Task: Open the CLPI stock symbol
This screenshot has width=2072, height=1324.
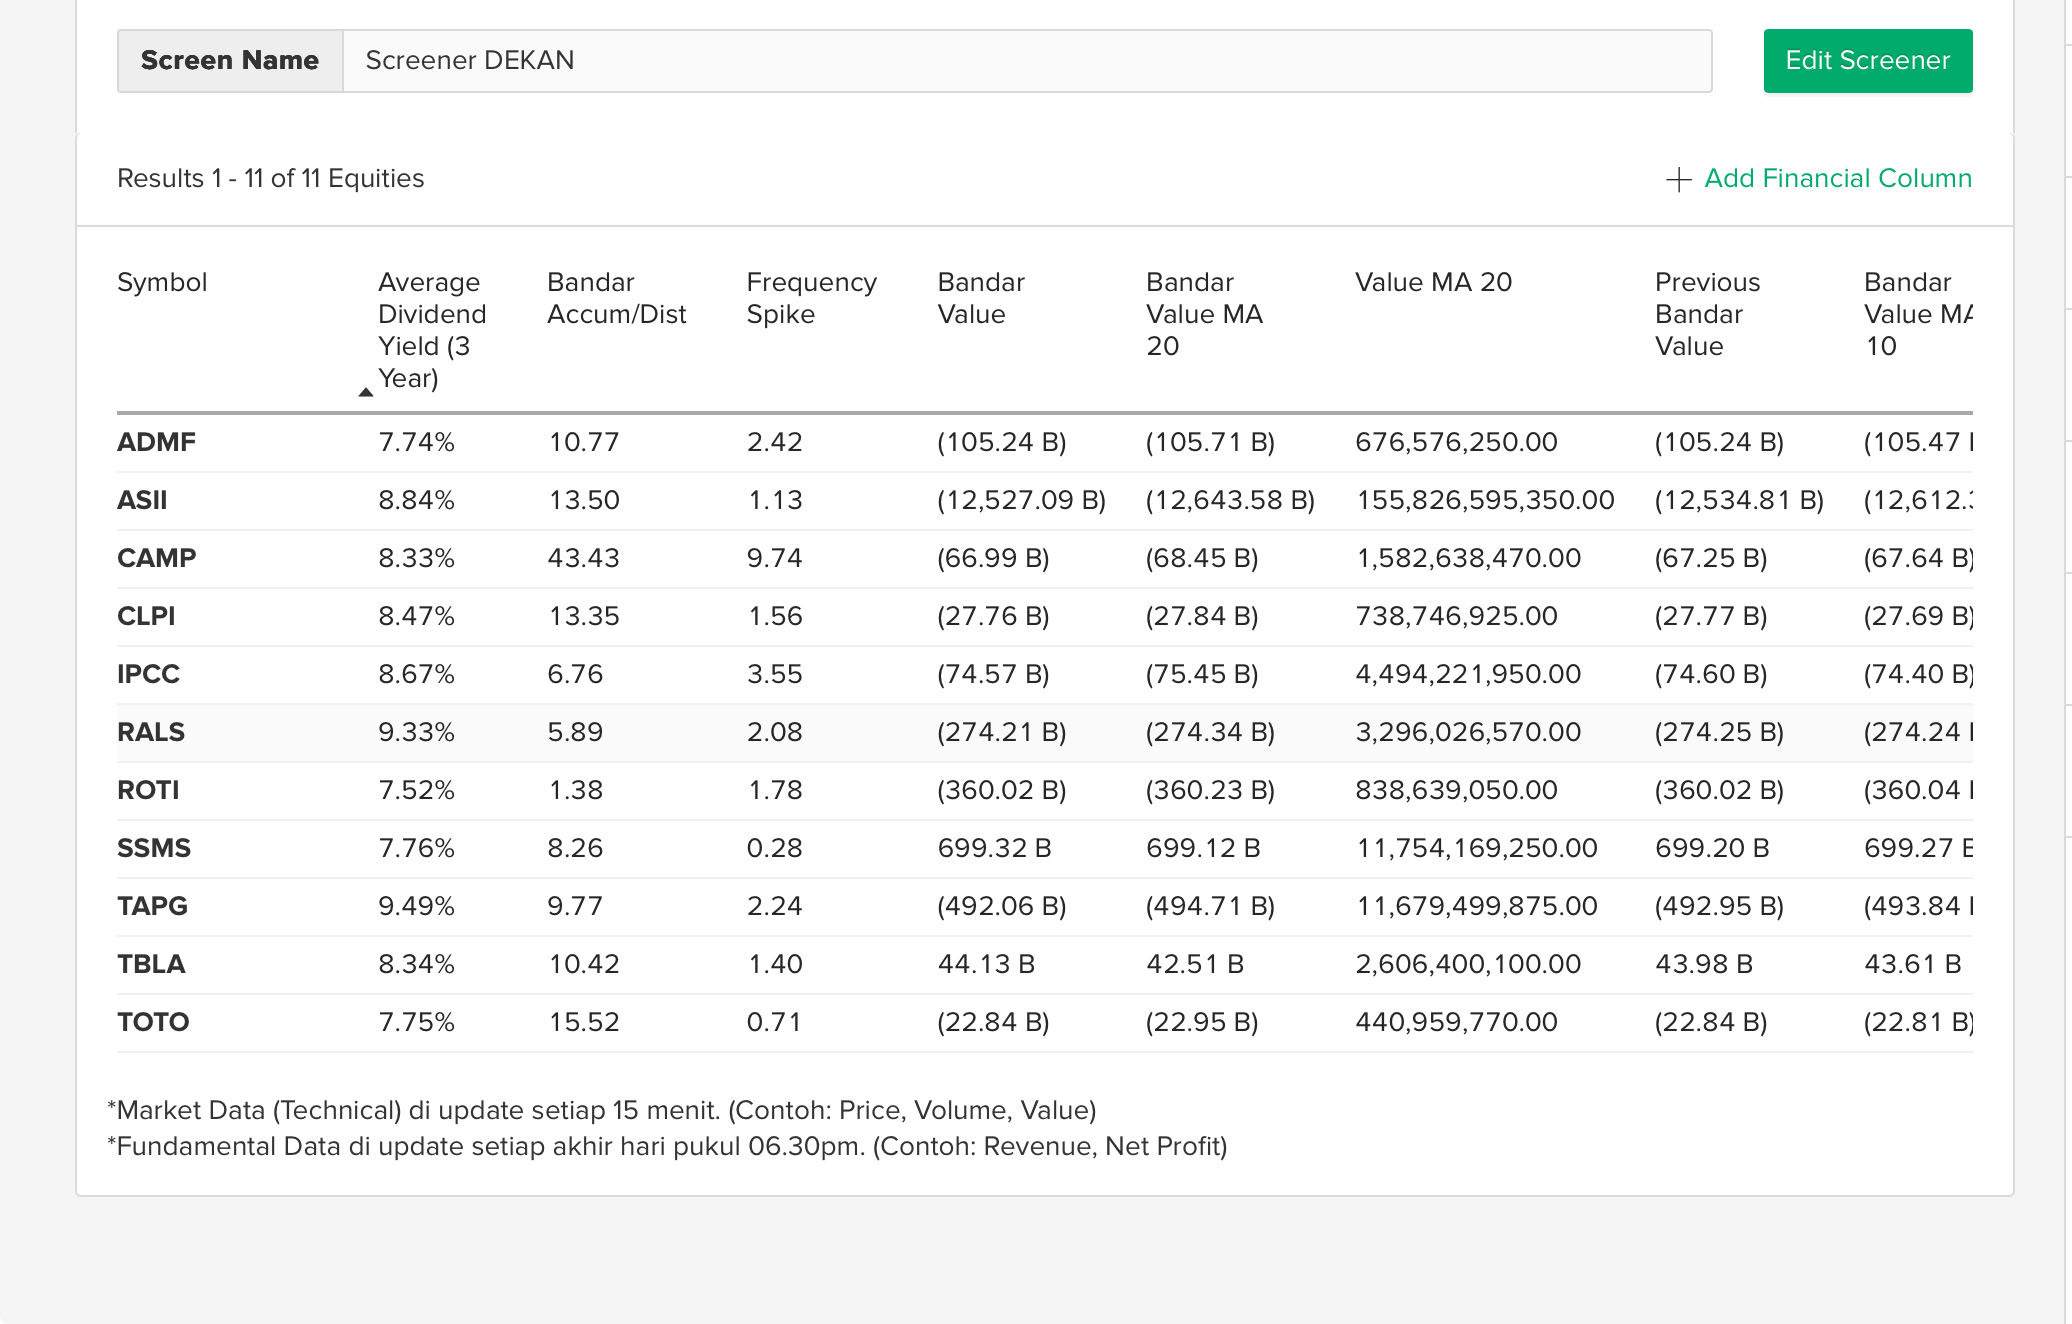Action: click(146, 616)
